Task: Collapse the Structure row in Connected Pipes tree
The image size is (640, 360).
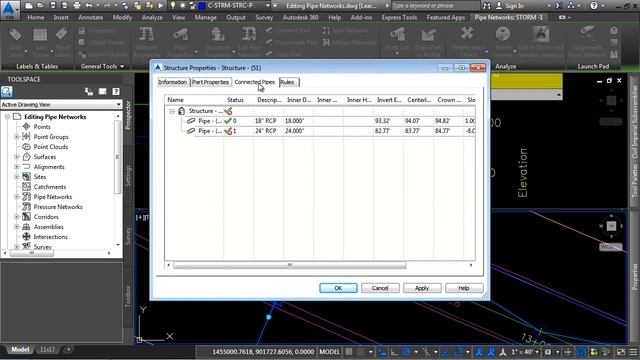Action: point(171,111)
